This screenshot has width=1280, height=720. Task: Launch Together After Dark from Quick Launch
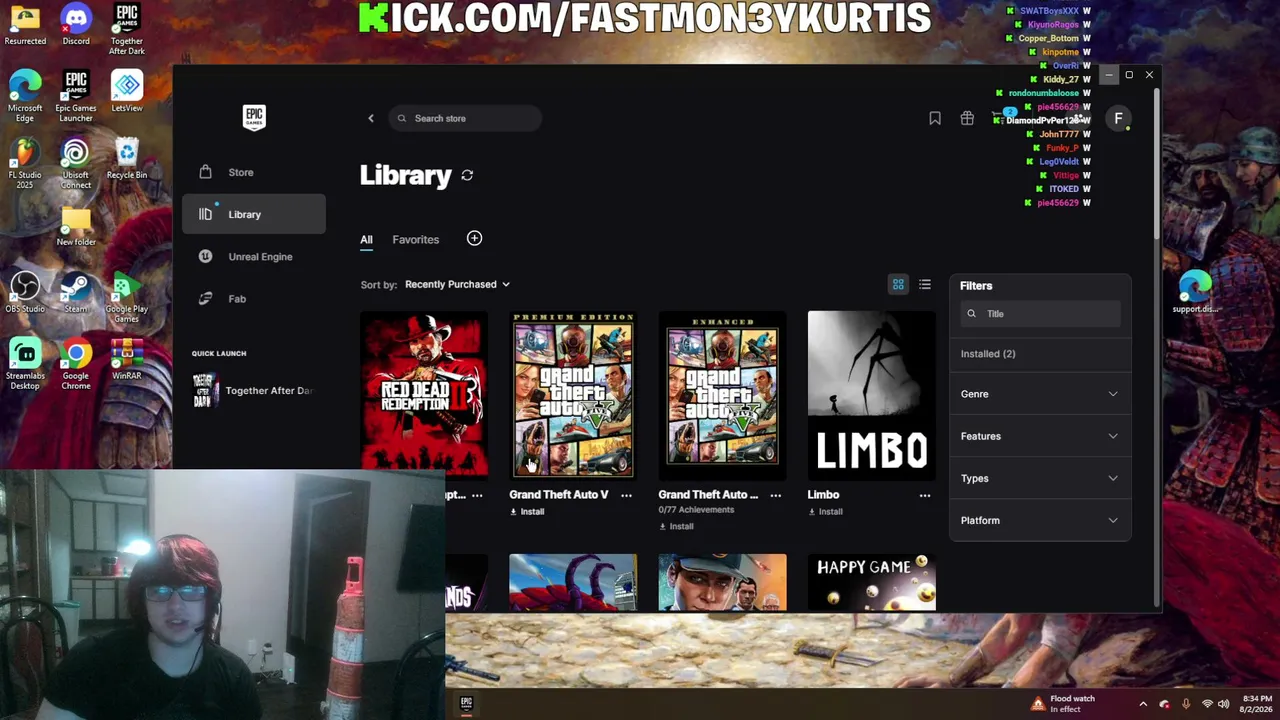(x=254, y=390)
